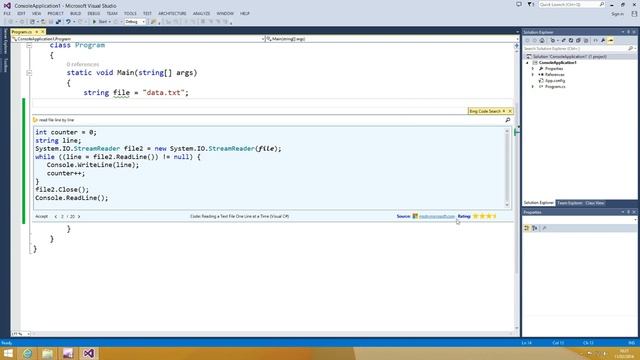Open the Start button dropdown arrow
The image size is (640, 360).
pyautogui.click(x=110, y=22)
